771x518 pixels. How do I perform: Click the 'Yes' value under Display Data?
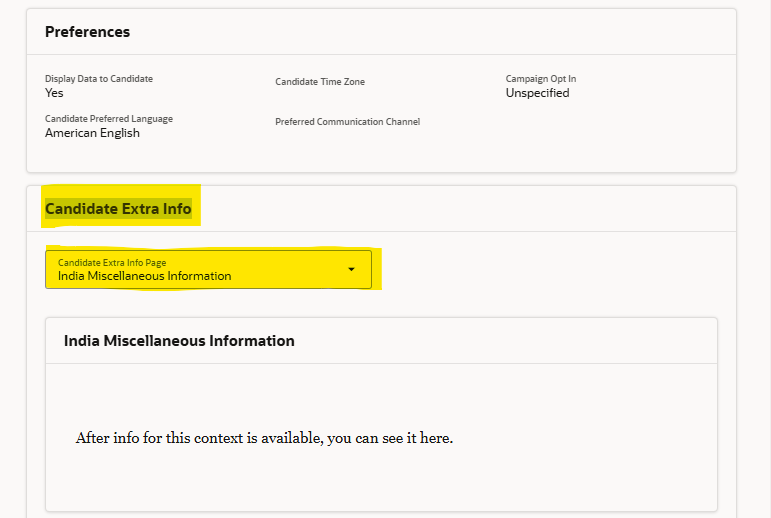click(54, 93)
